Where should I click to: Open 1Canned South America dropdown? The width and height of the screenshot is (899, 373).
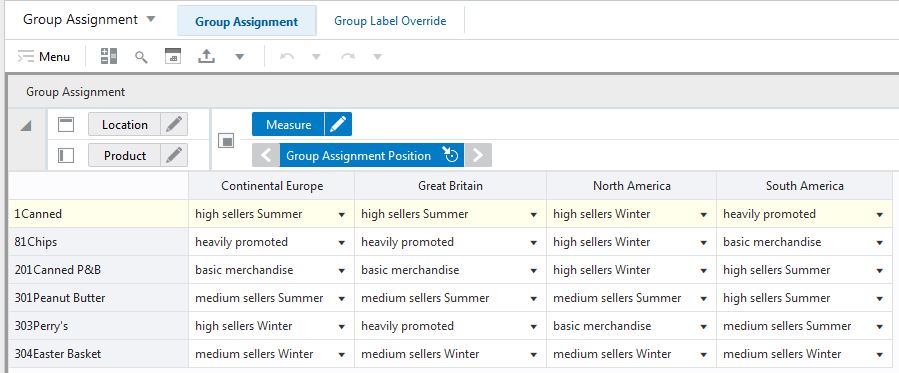click(880, 215)
